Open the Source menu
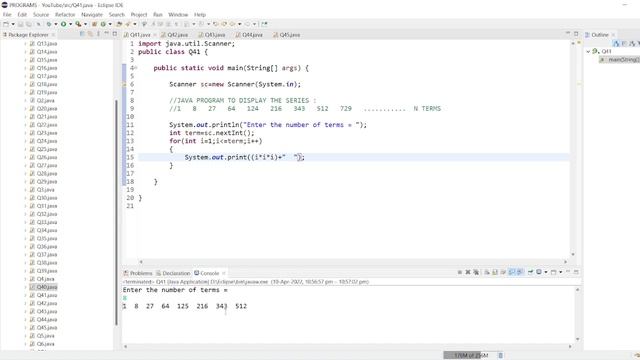 point(41,14)
